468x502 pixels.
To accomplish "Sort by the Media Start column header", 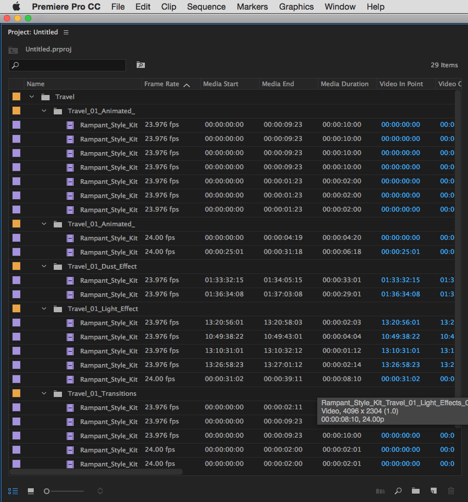I will click(221, 84).
